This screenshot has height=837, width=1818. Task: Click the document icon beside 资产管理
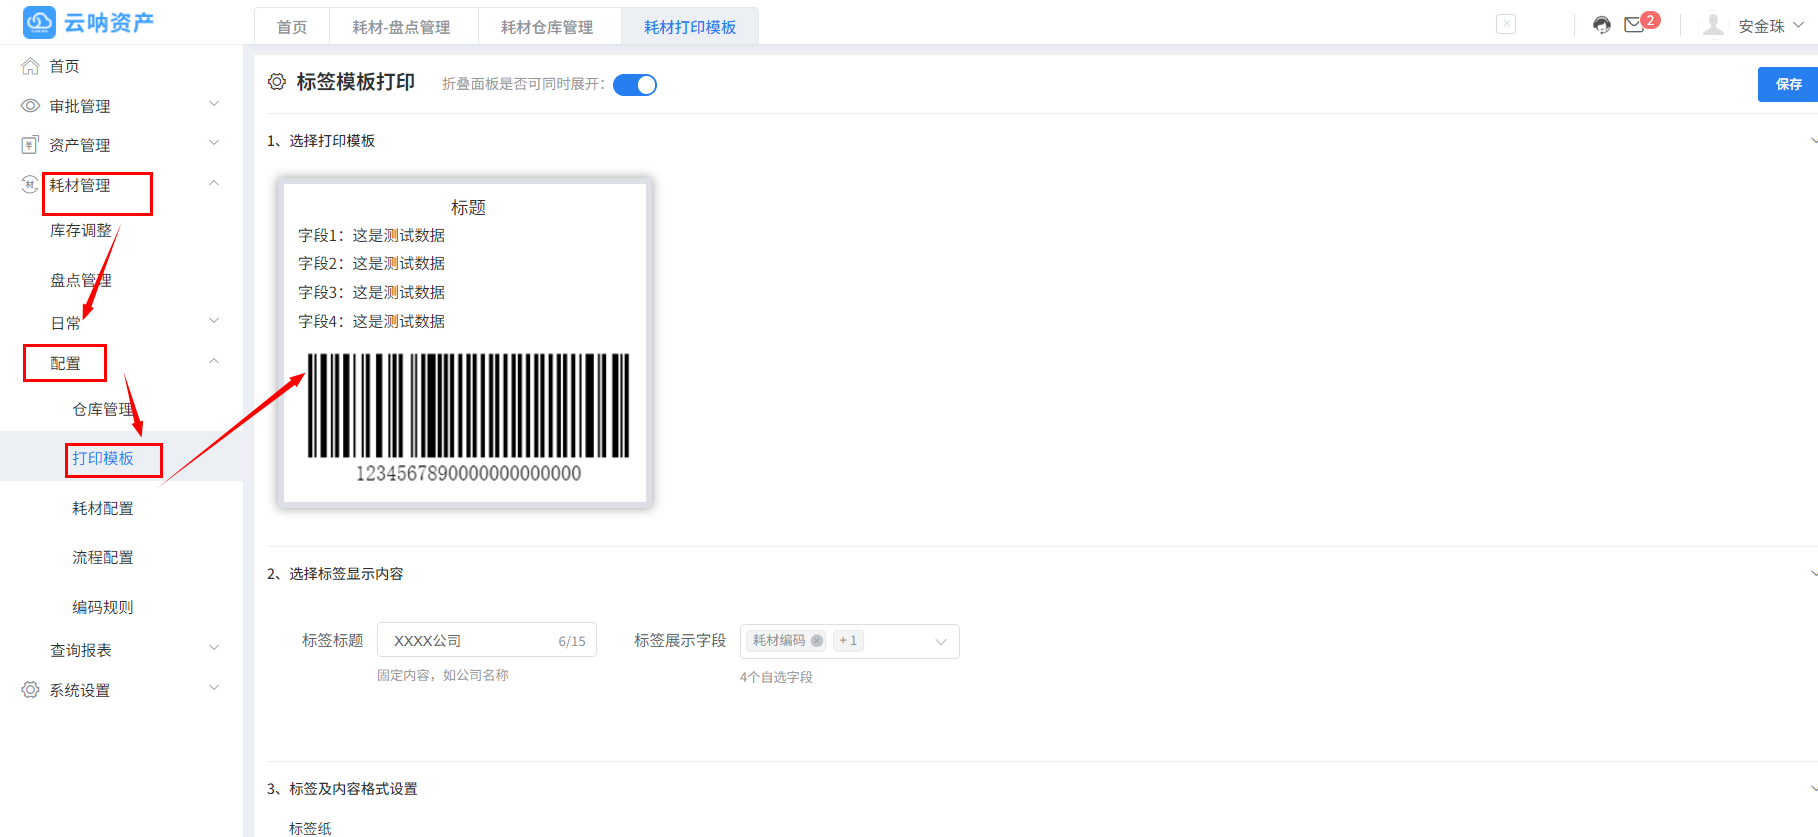click(31, 145)
